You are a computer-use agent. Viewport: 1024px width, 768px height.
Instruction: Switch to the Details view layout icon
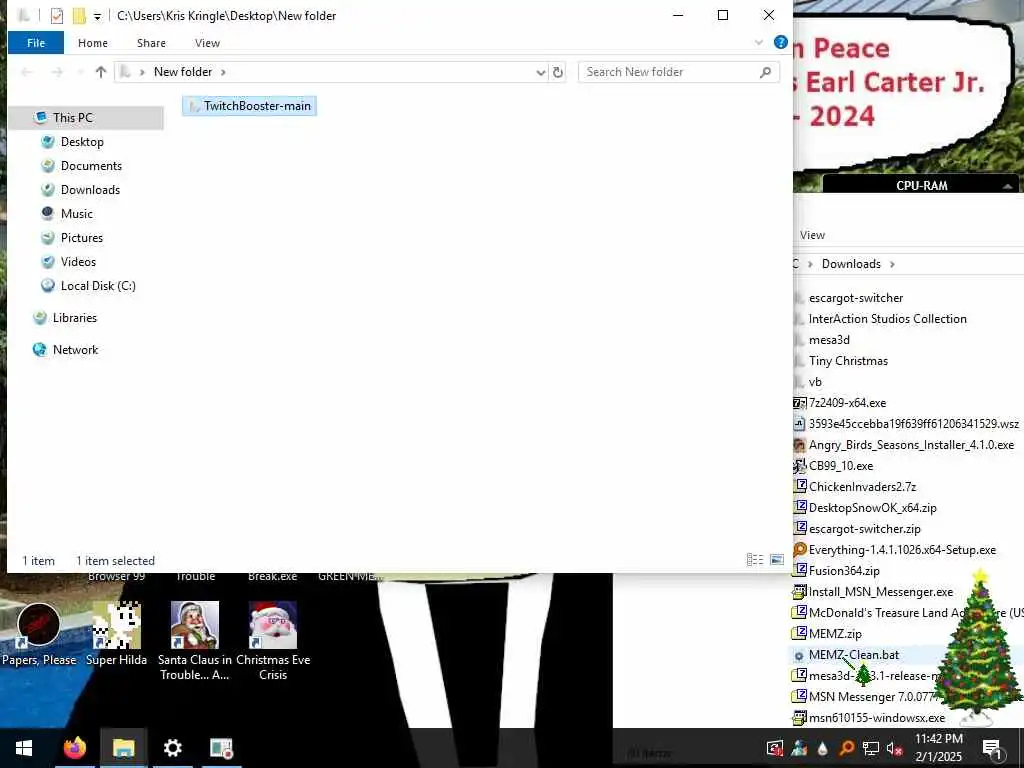(x=755, y=560)
